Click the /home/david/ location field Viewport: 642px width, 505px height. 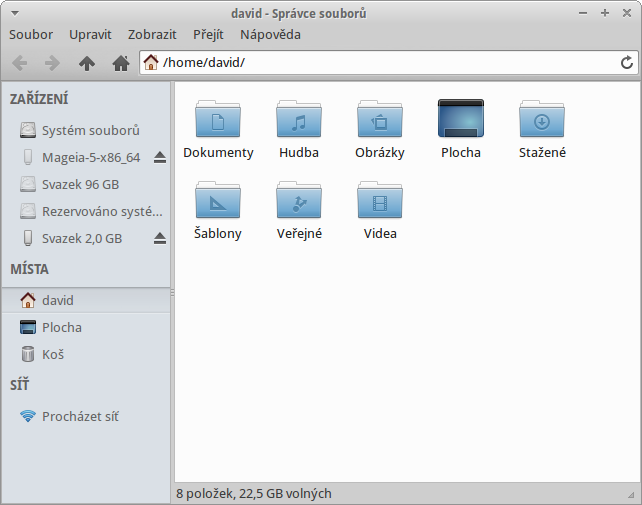(389, 63)
